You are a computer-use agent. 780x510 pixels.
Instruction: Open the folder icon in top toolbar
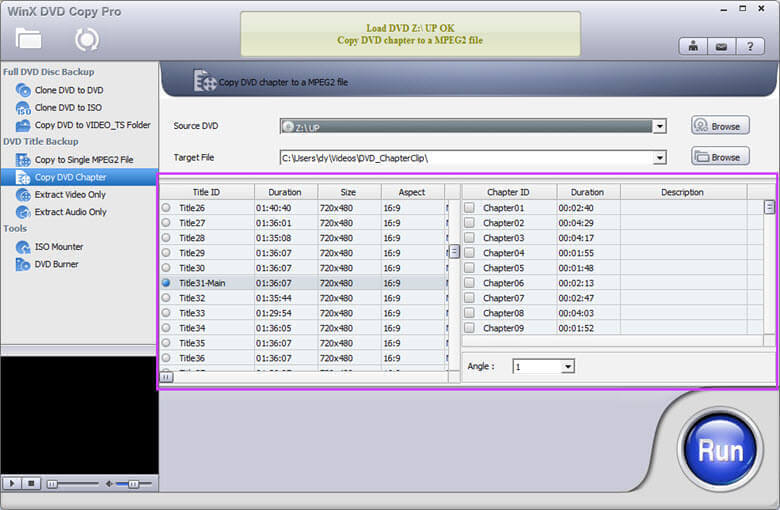pos(28,39)
